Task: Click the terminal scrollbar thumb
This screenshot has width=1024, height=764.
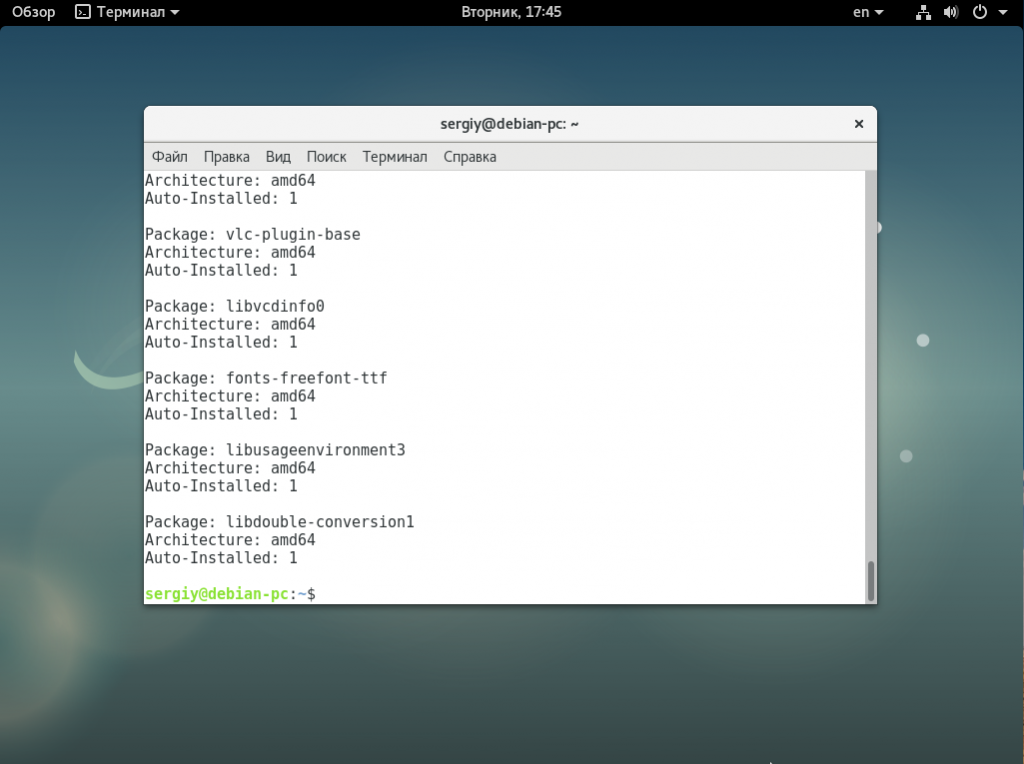Action: pyautogui.click(x=871, y=581)
